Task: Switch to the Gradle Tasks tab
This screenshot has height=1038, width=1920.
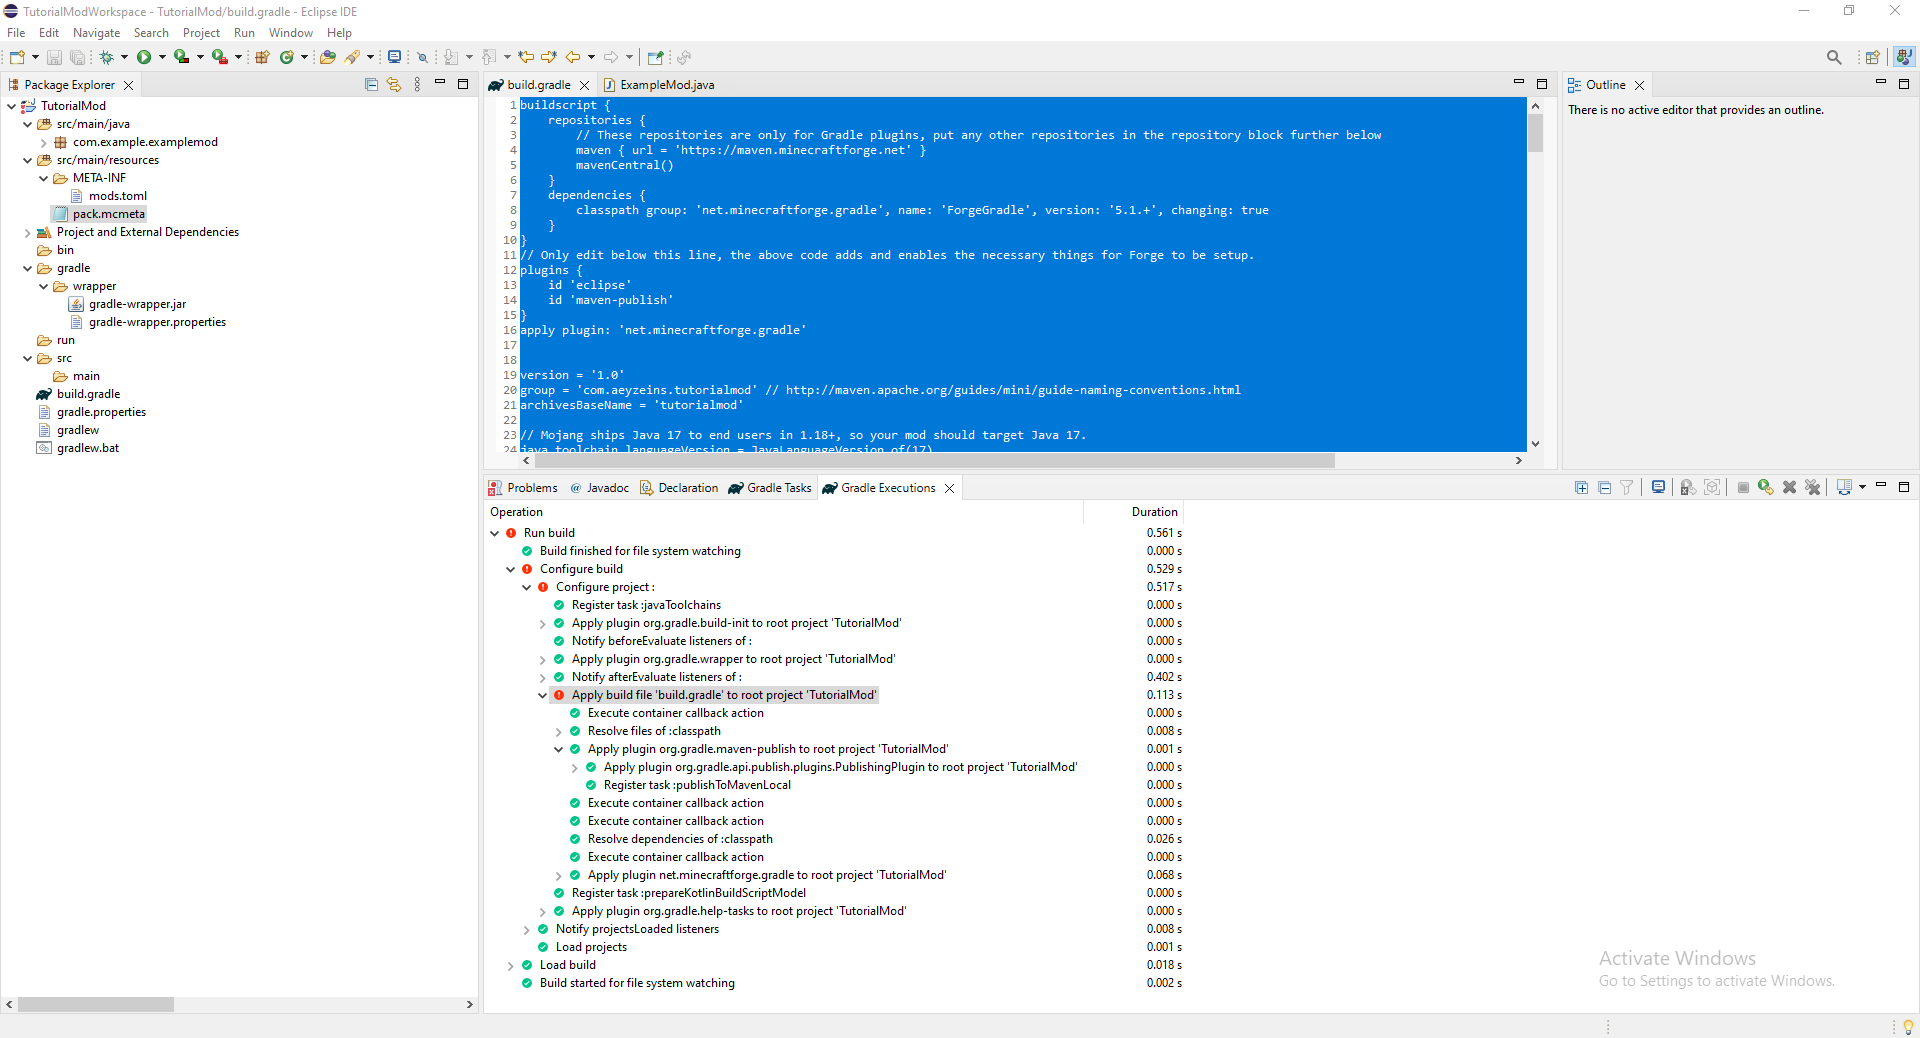Action: tap(770, 488)
